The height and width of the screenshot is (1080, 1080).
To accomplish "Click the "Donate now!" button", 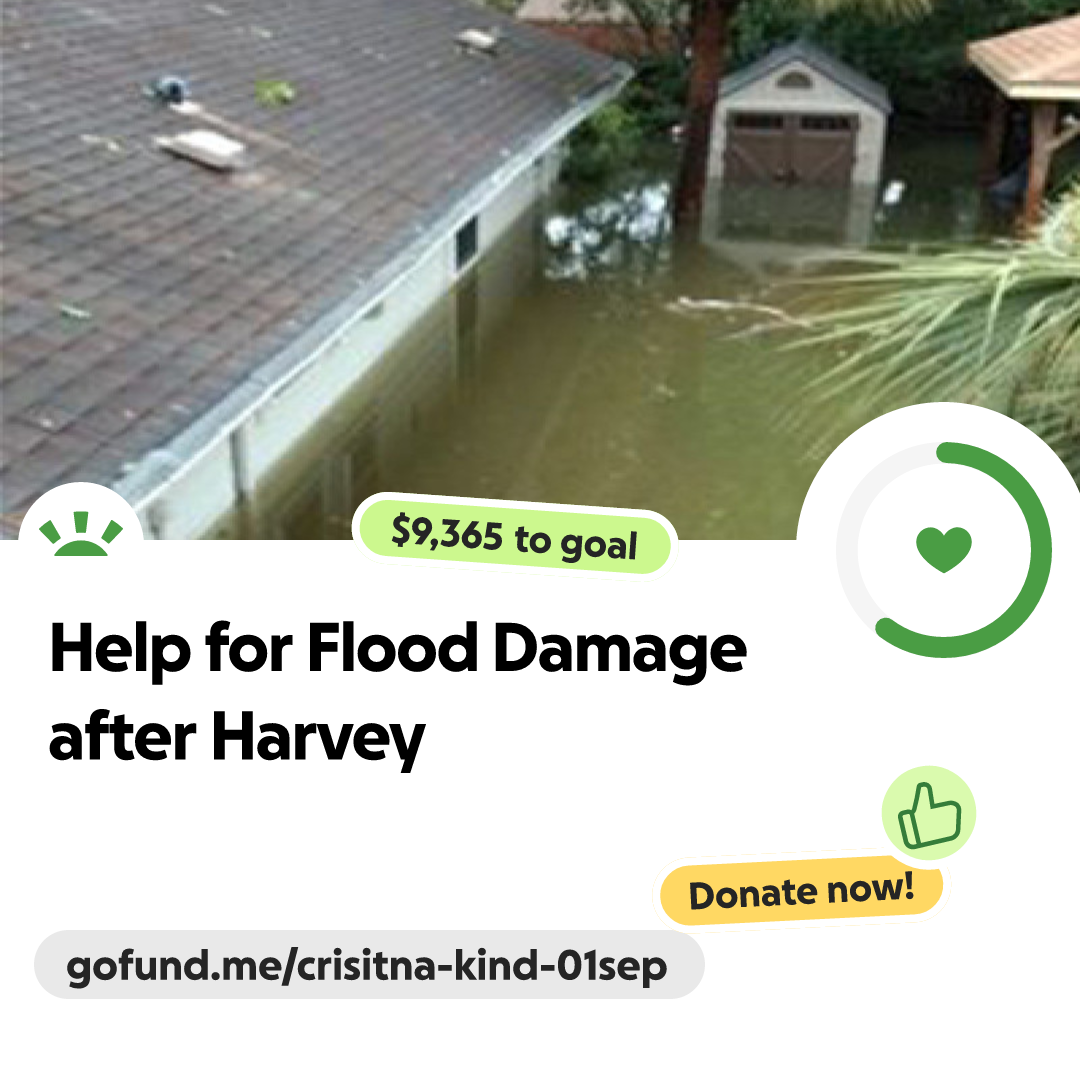I will [x=801, y=892].
